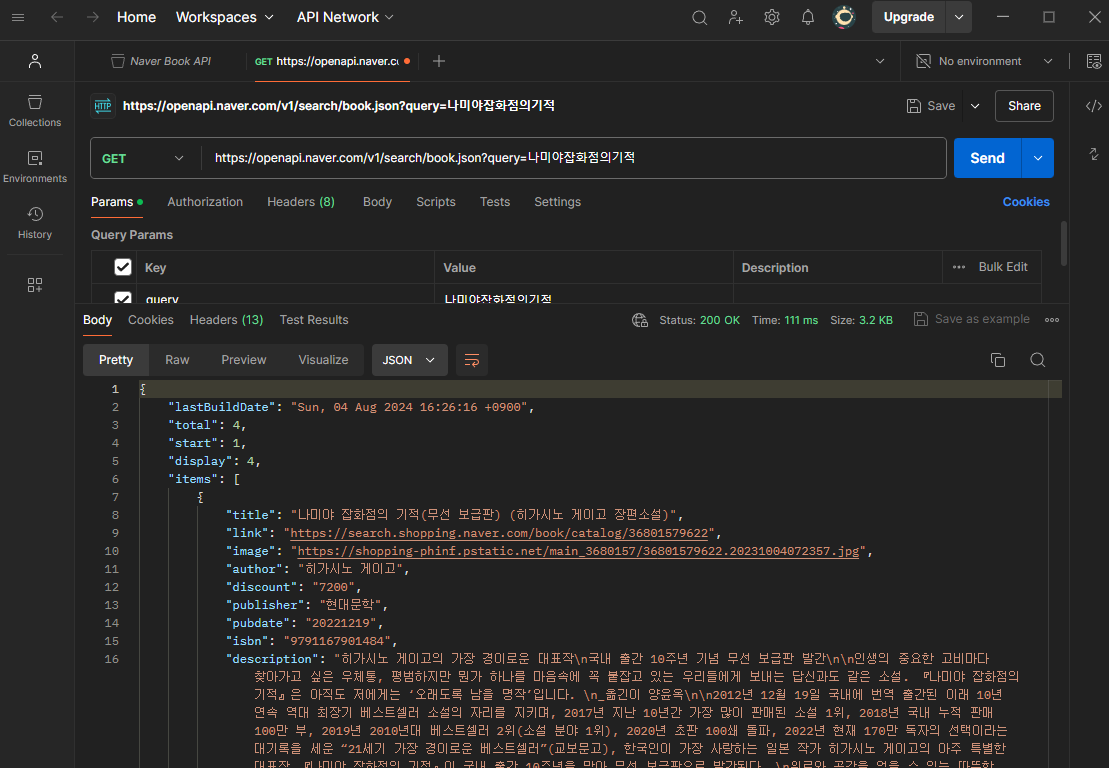
Task: Open the response Cookies tab
Action: tap(151, 320)
